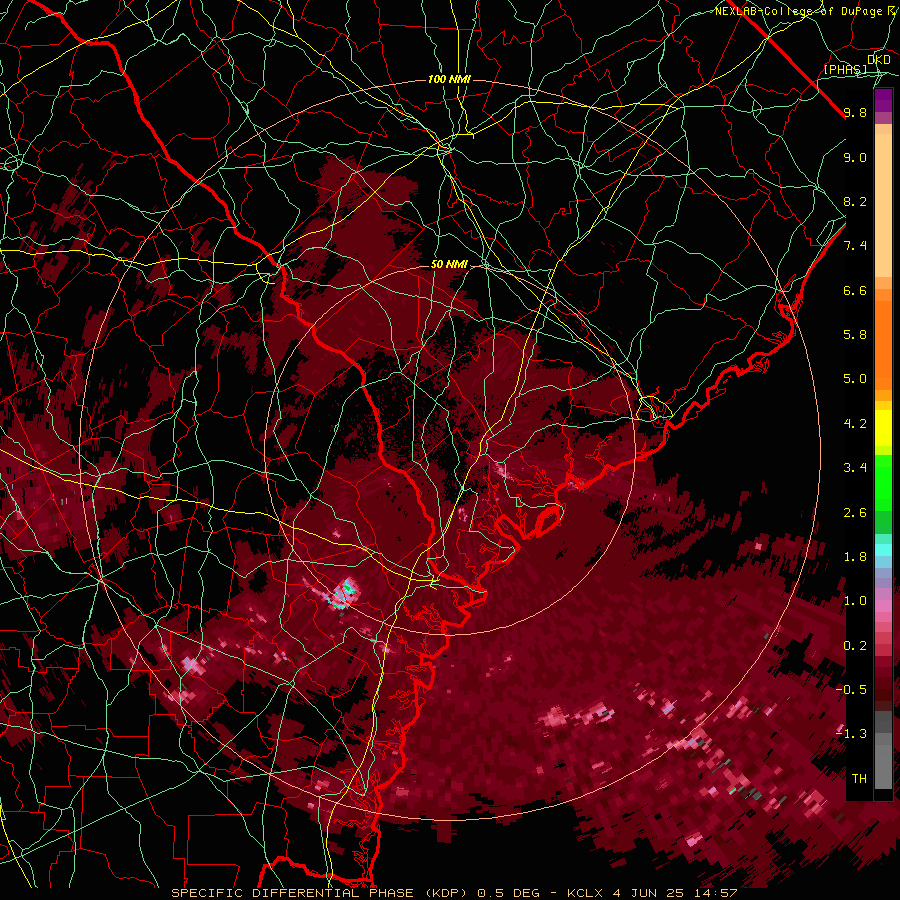This screenshot has width=900, height=900.
Task: Click the -0.5 value on the color scale
Action: click(851, 690)
